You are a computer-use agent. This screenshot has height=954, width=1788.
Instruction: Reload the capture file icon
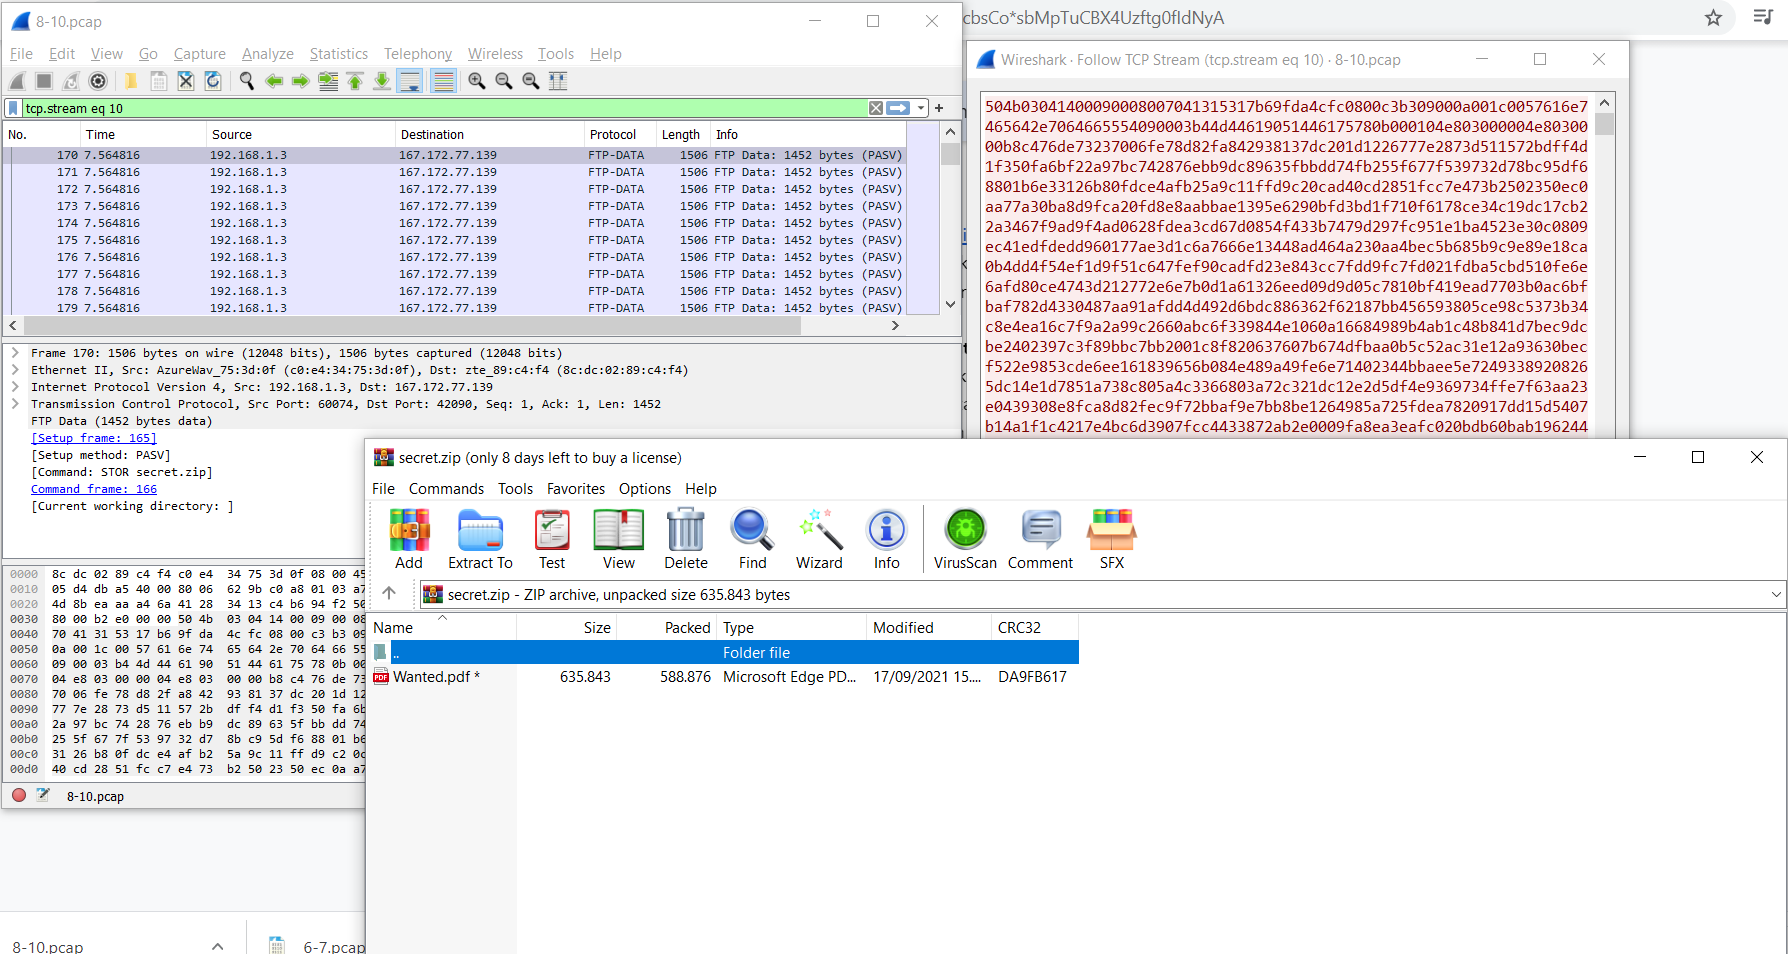(x=212, y=81)
